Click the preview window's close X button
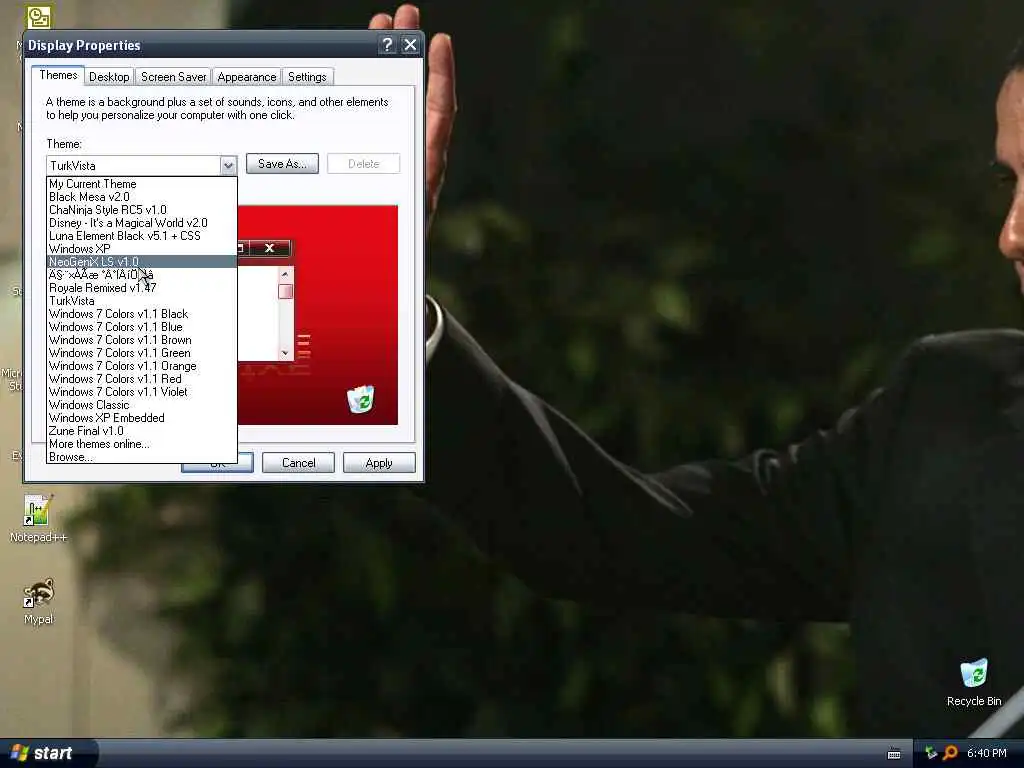This screenshot has width=1024, height=768. pyautogui.click(x=269, y=248)
